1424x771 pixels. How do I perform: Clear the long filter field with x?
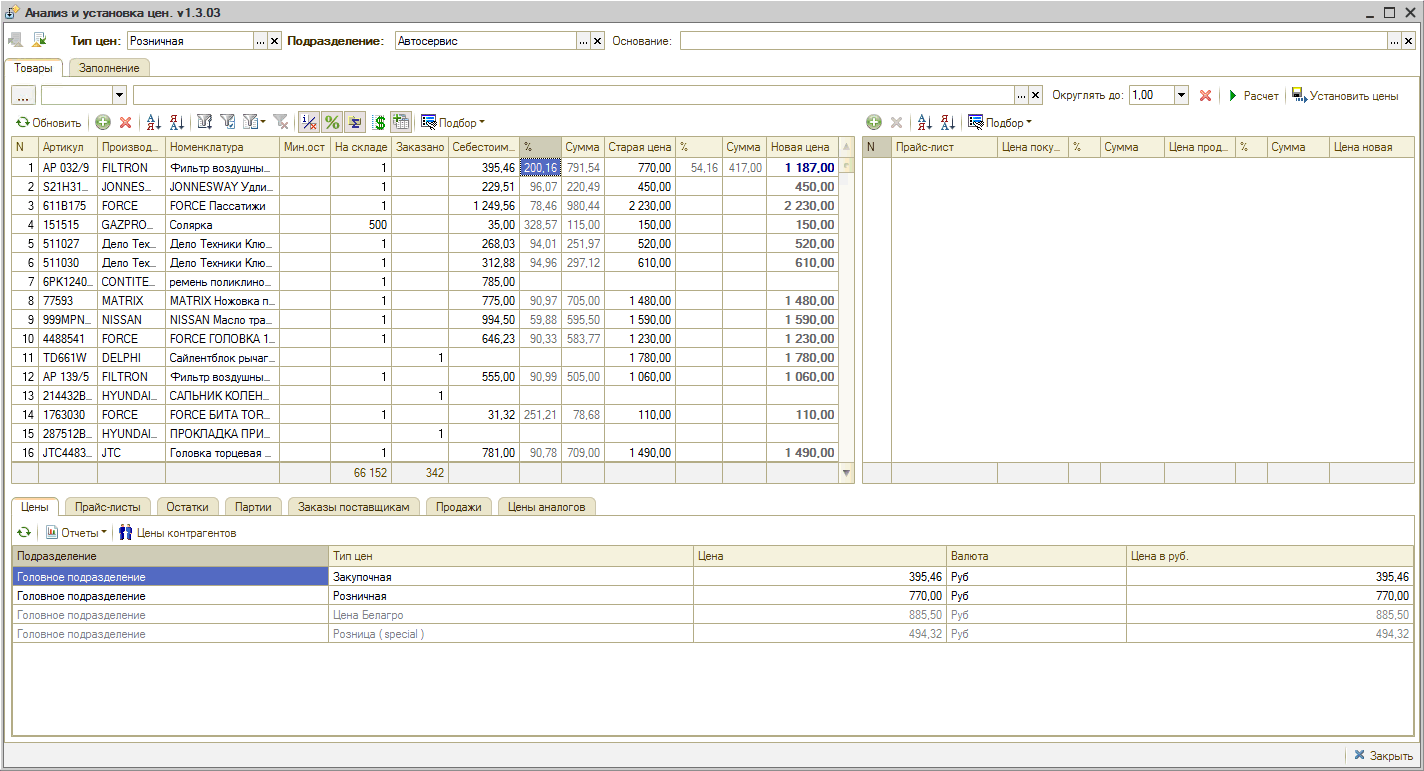pyautogui.click(x=1035, y=95)
